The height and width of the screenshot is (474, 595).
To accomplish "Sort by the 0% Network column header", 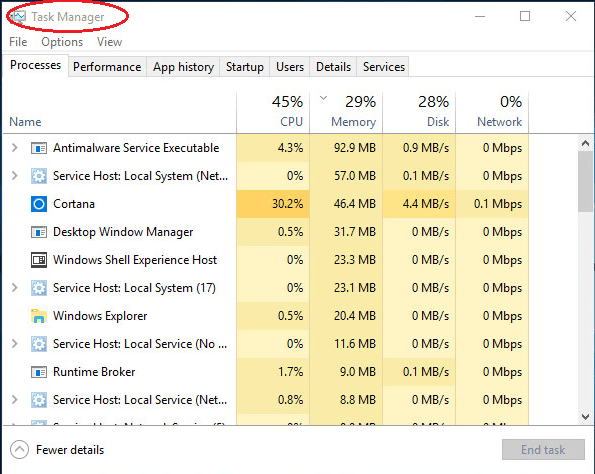I will pyautogui.click(x=492, y=113).
